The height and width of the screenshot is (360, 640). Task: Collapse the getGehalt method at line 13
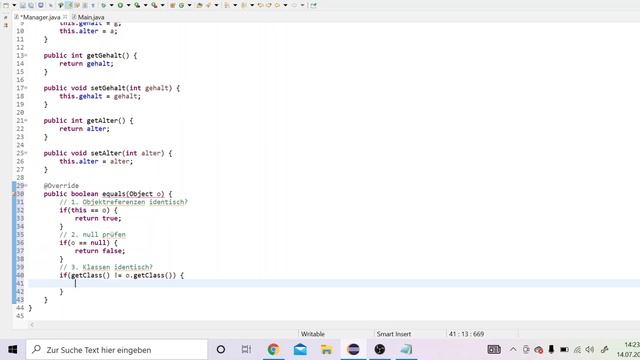point(26,56)
